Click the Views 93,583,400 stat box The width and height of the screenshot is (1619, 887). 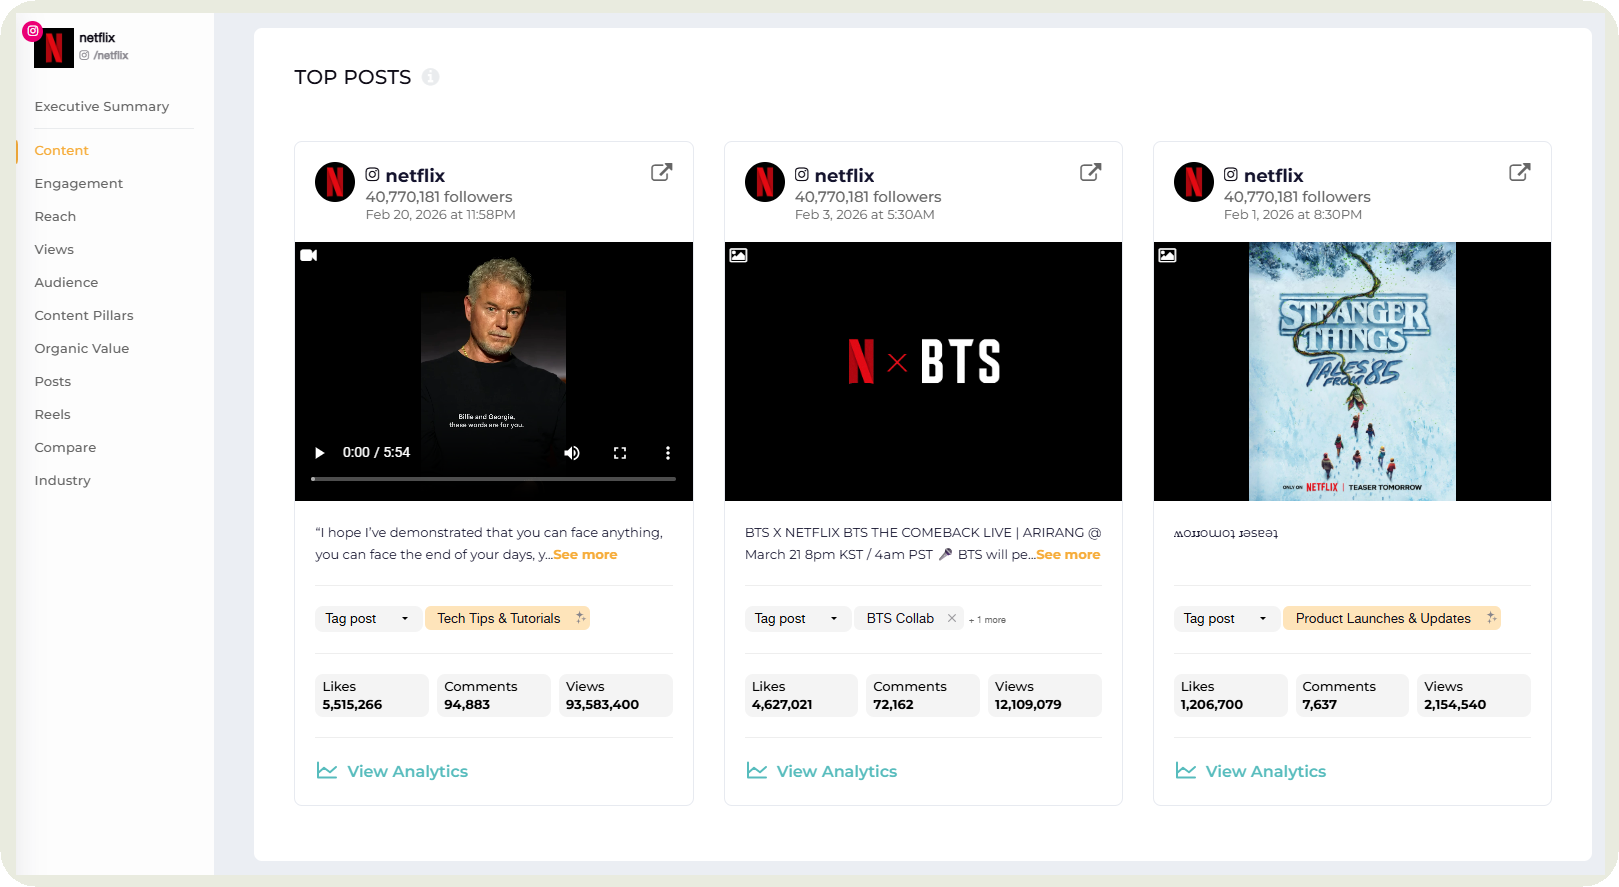coord(615,695)
